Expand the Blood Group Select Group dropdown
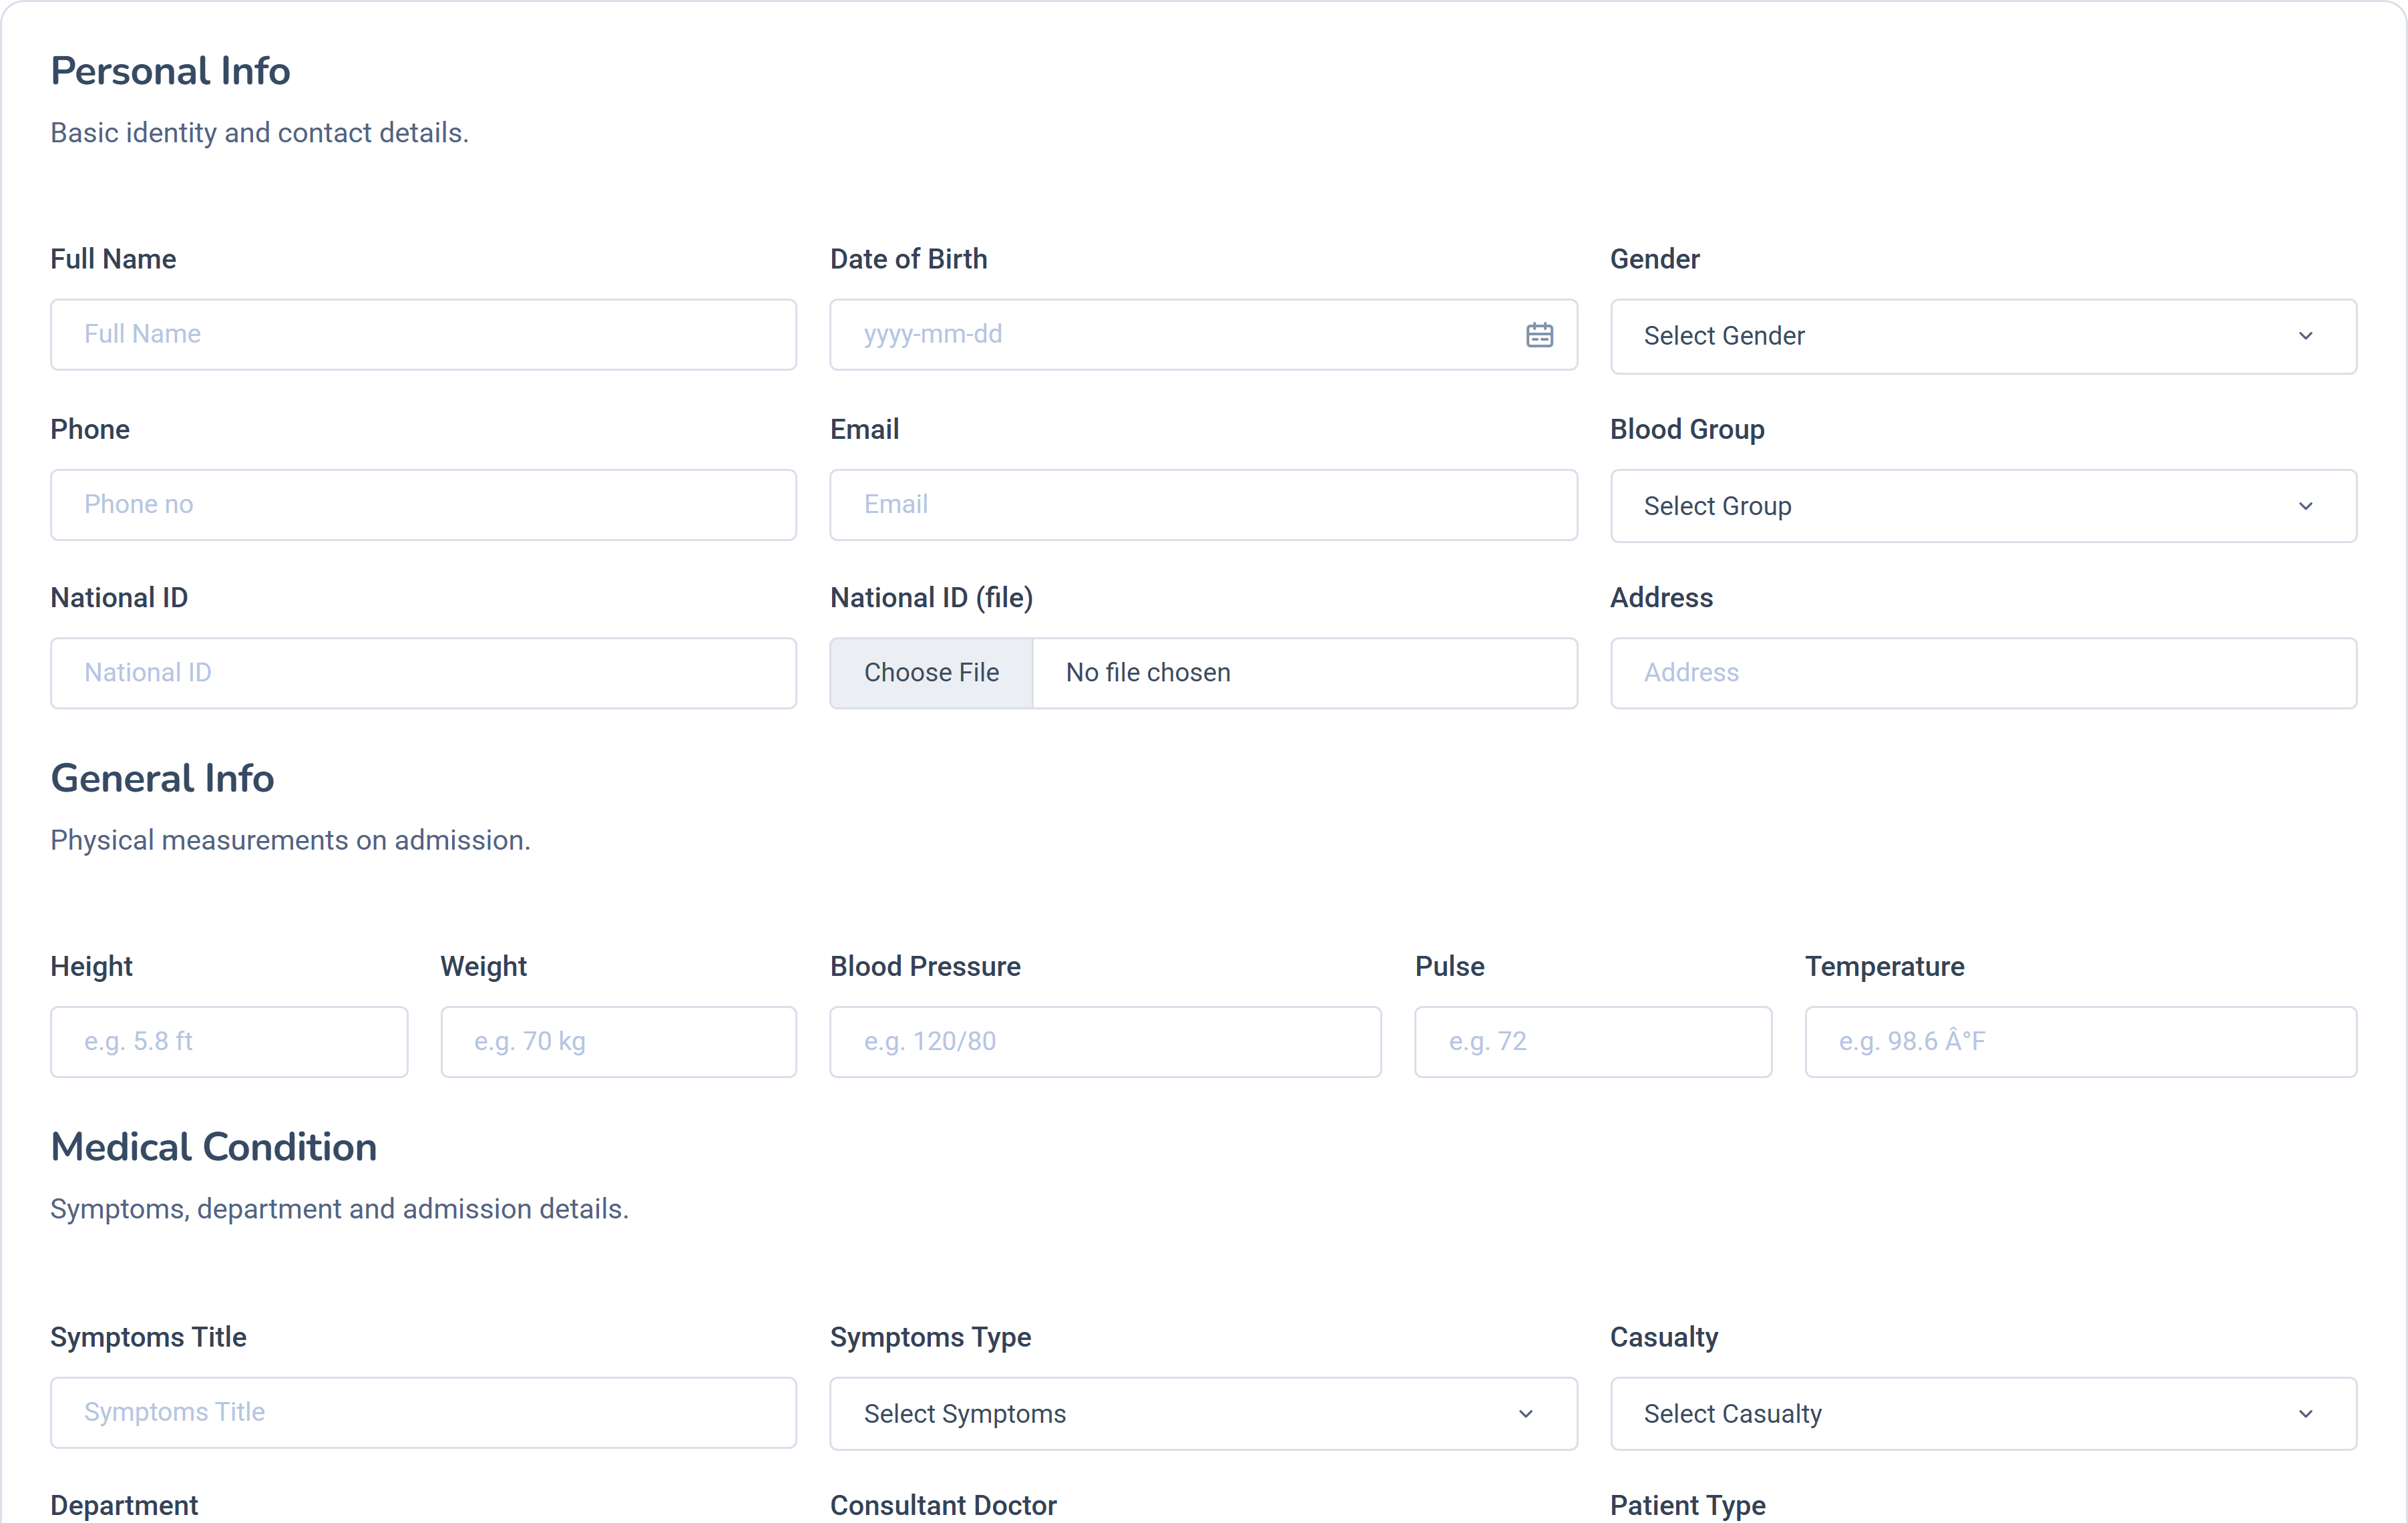 click(x=1983, y=506)
